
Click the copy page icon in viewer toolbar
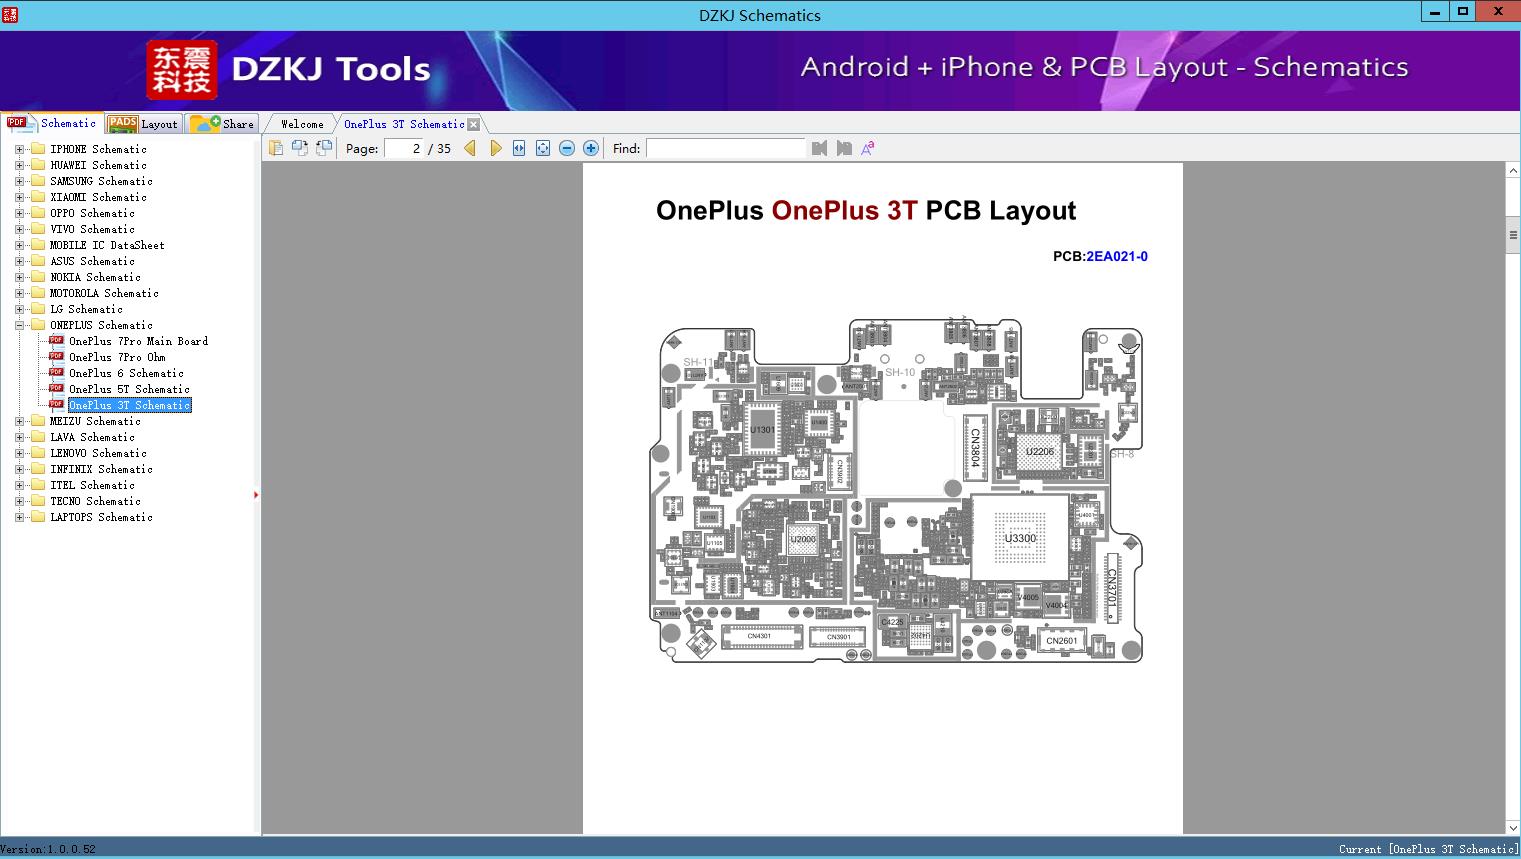pos(275,148)
